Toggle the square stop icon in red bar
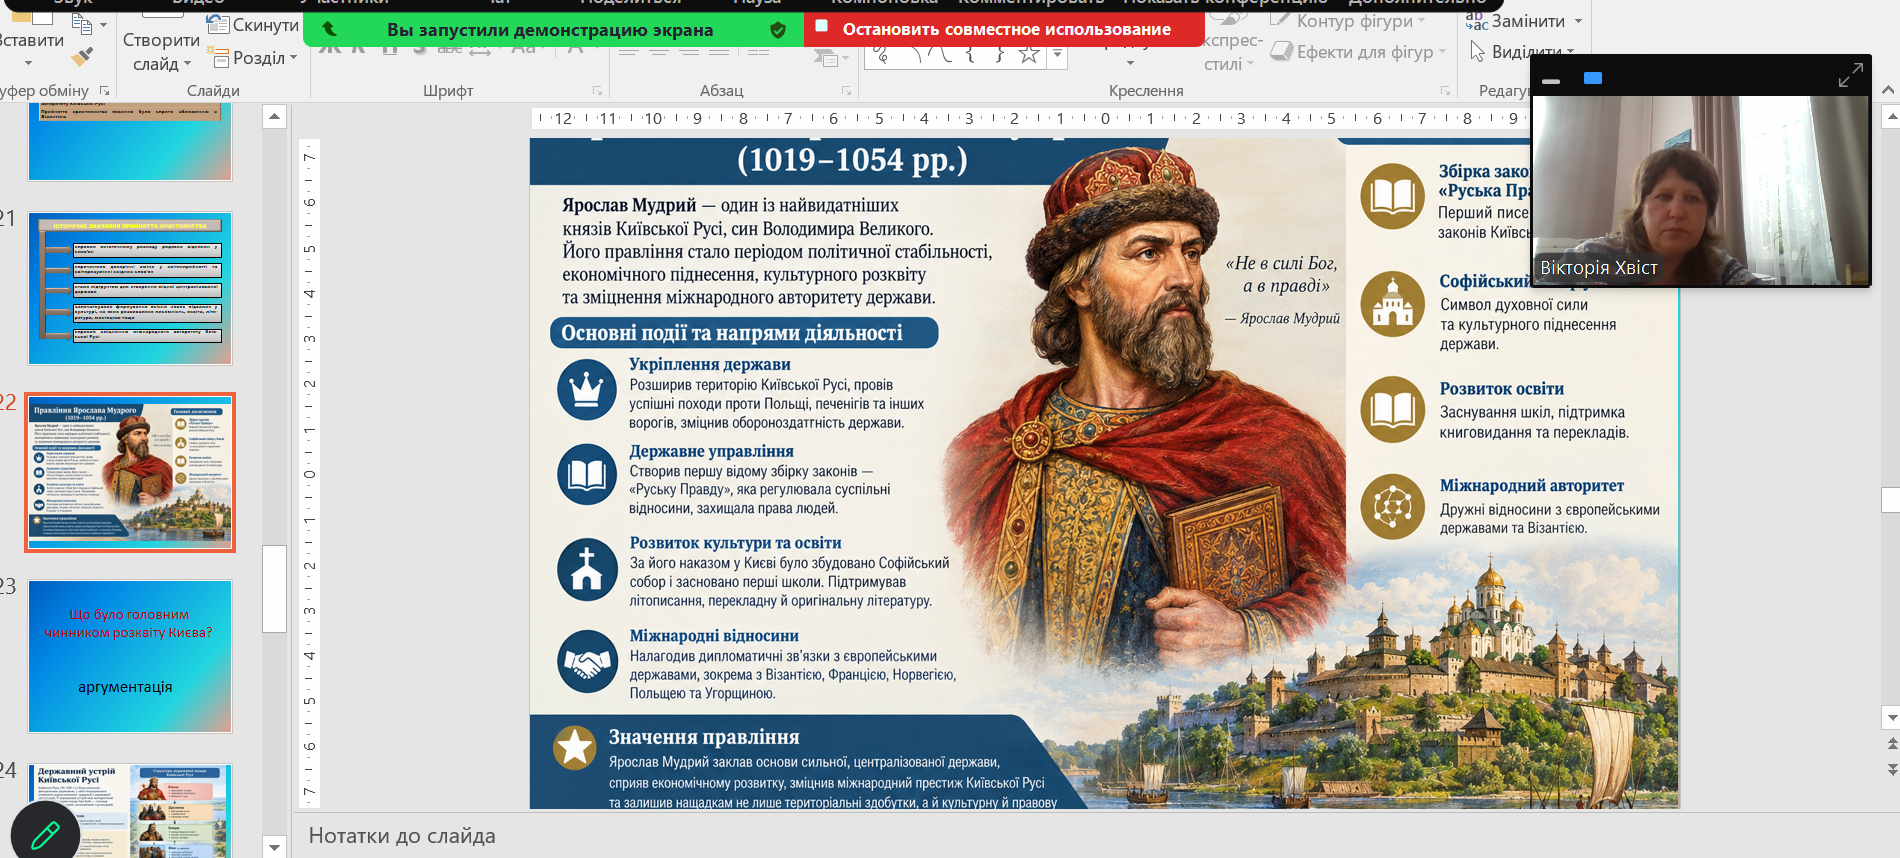 (822, 27)
